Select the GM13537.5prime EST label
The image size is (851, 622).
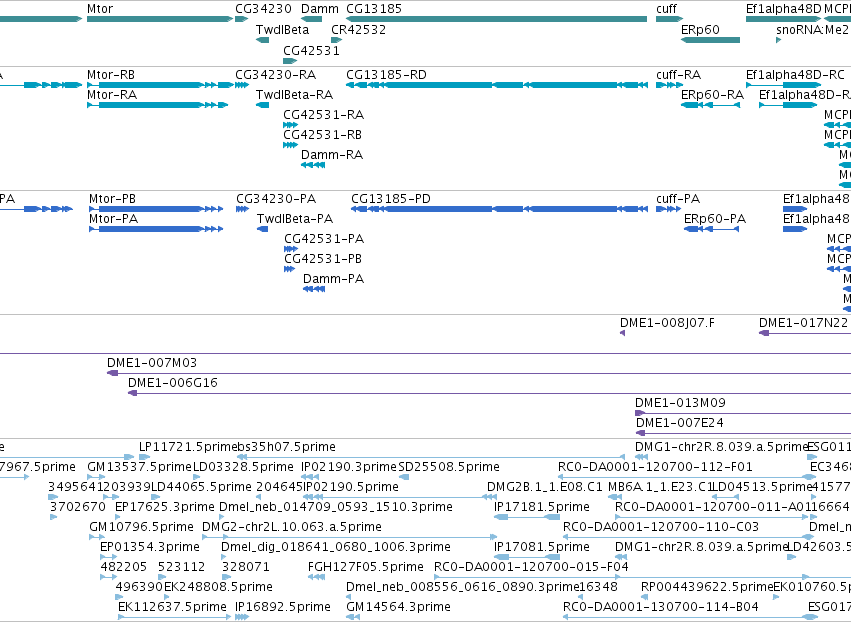click(140, 467)
